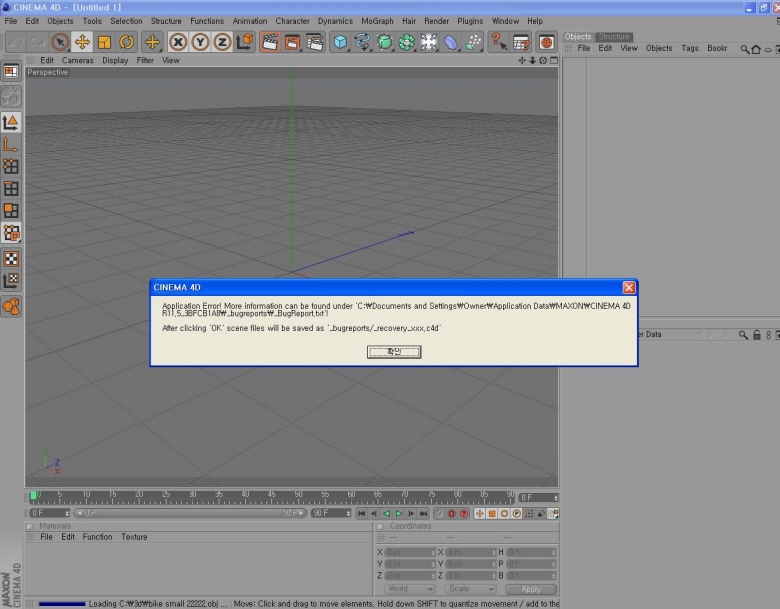Screen dimensions: 780x609
Task: Click the Undo icon
Action: coord(15,42)
